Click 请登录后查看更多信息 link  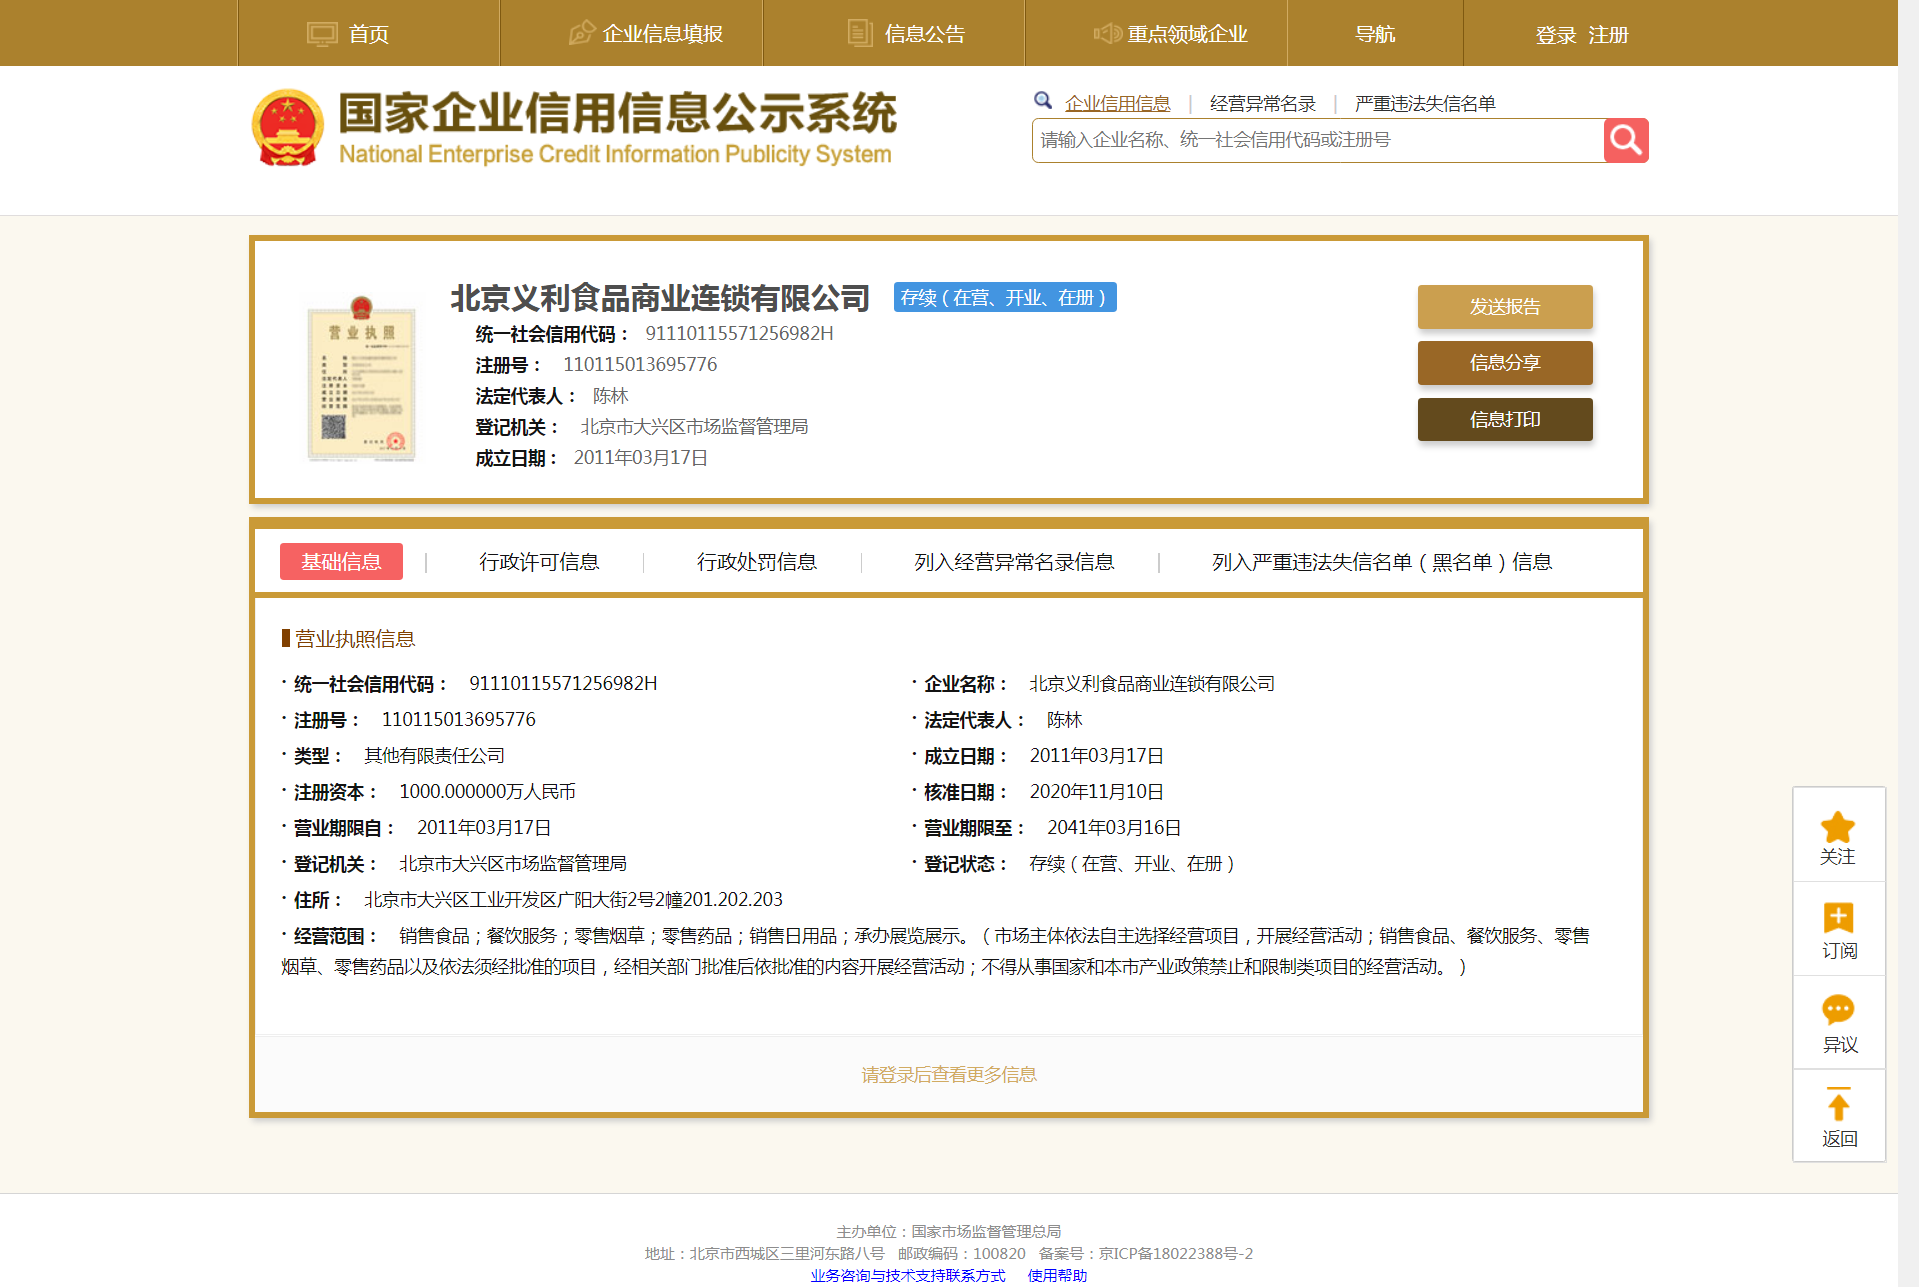tap(949, 1074)
